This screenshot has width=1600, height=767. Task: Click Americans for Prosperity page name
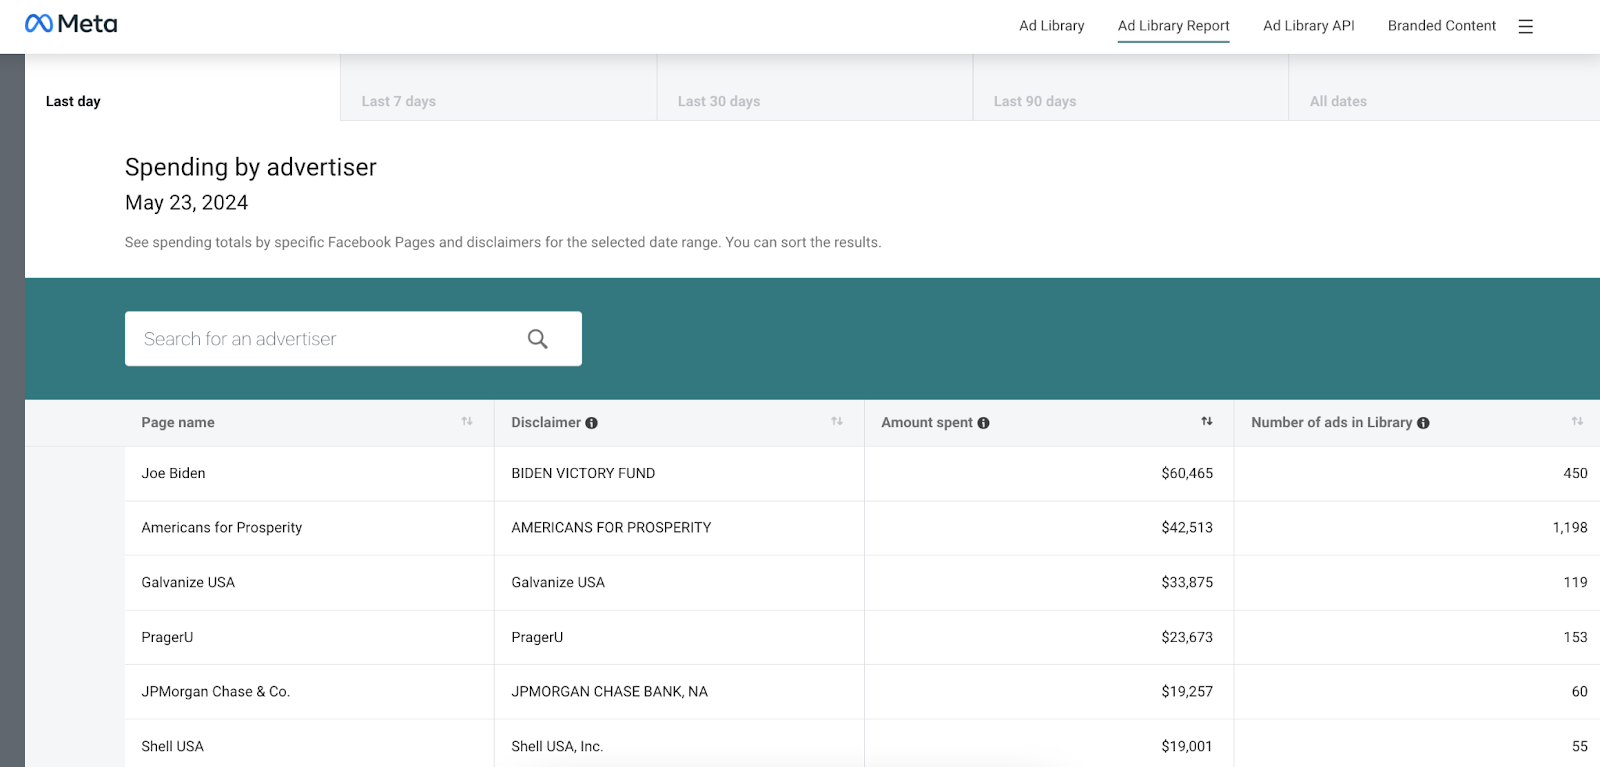[x=222, y=528]
